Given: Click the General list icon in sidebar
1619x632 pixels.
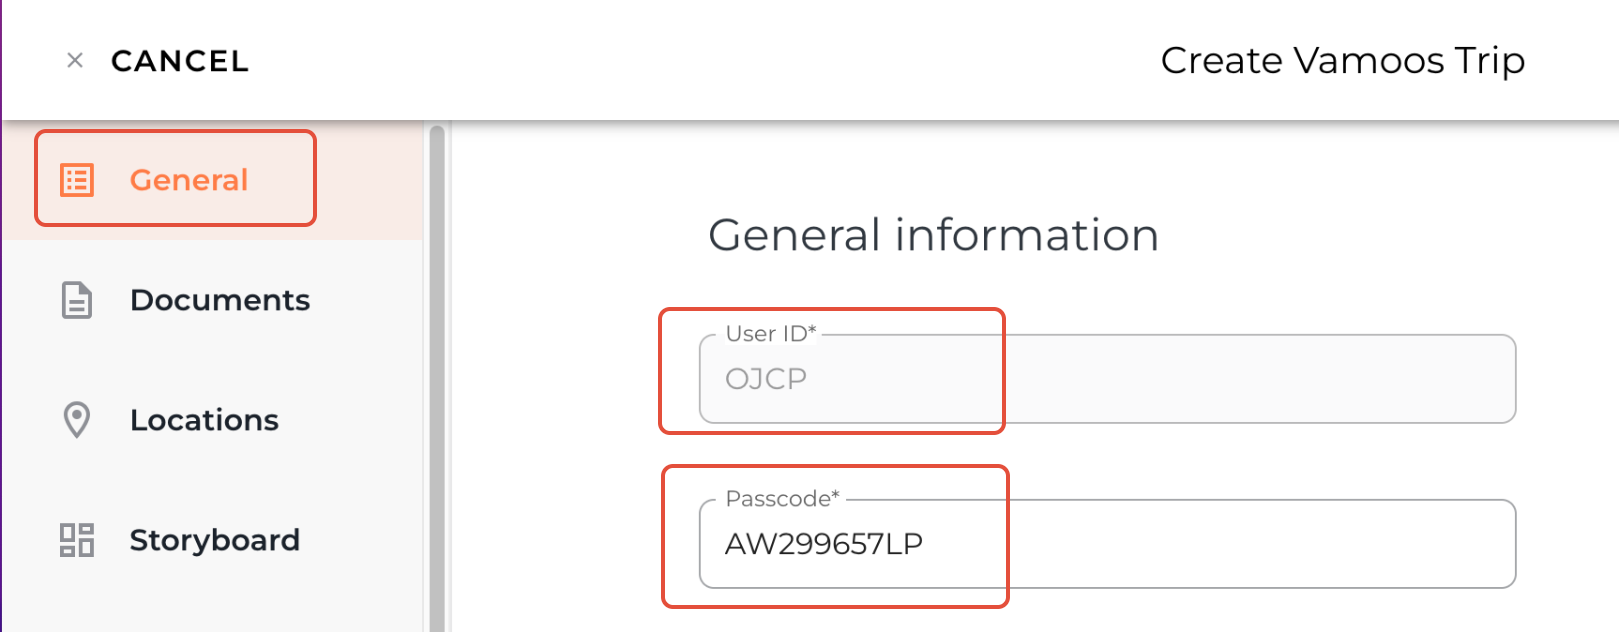Looking at the screenshot, I should pos(77,180).
